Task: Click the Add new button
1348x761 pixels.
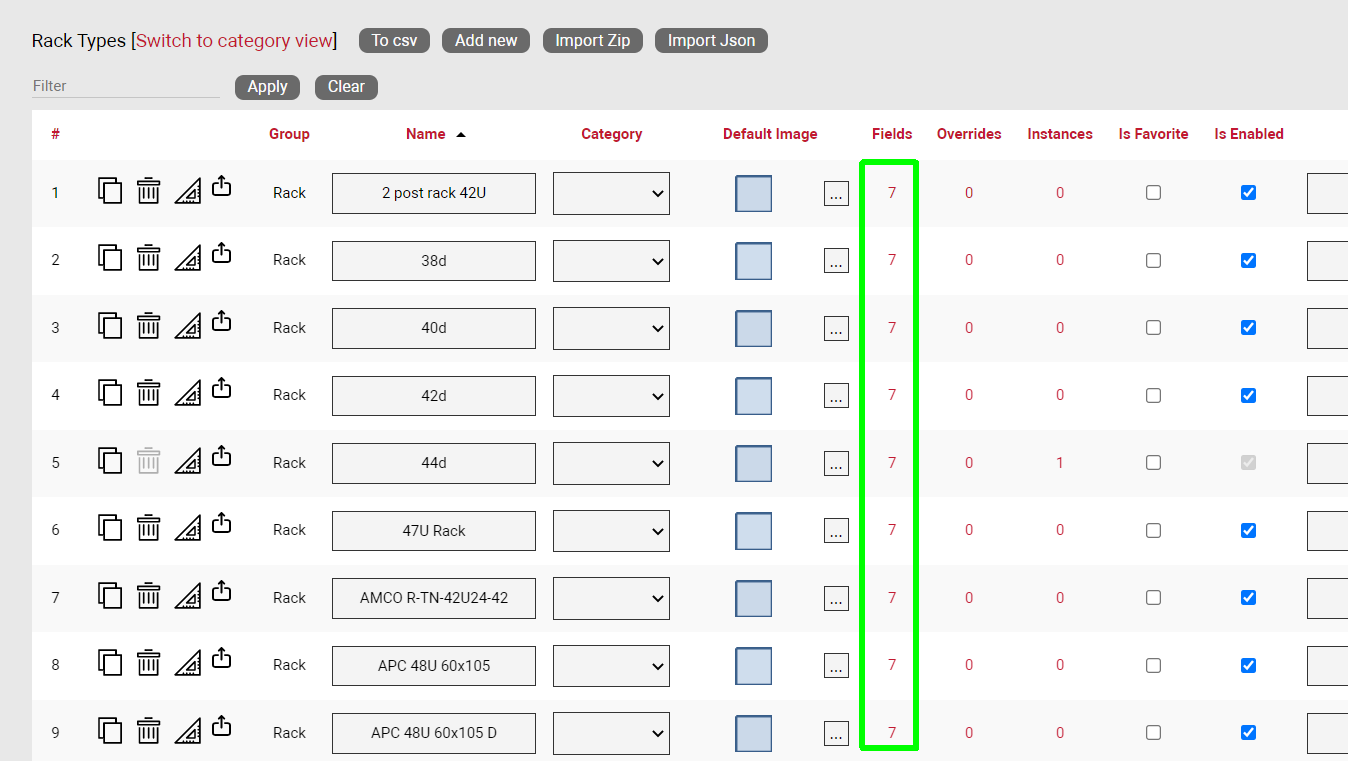Action: tap(486, 41)
